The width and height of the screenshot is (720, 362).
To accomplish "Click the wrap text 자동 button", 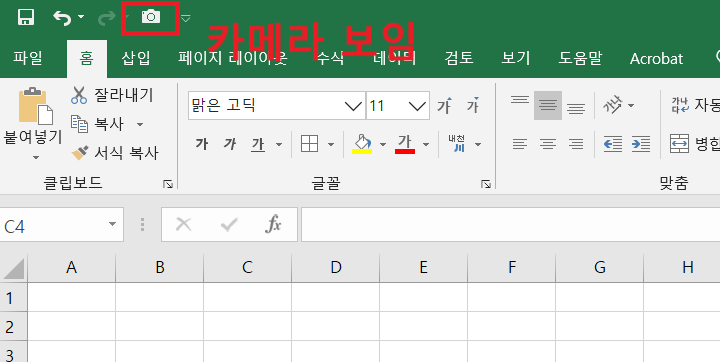I will (x=695, y=106).
